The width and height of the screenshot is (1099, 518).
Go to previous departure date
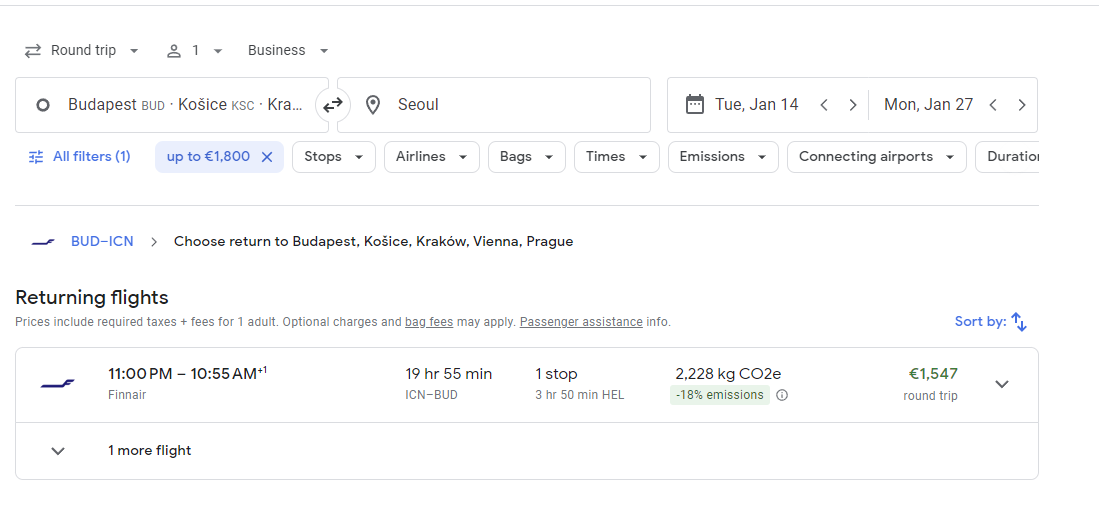[824, 105]
